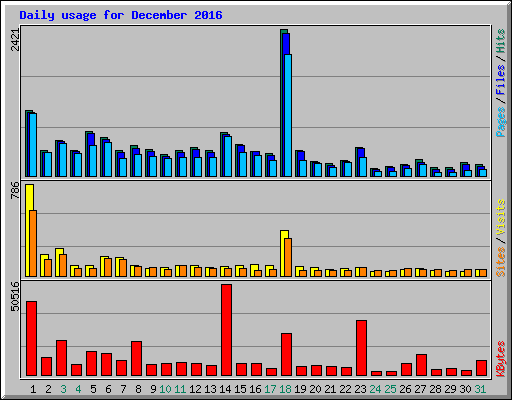Select green day "11" on the x-axis
The height and width of the screenshot is (400, 512).
180,389
